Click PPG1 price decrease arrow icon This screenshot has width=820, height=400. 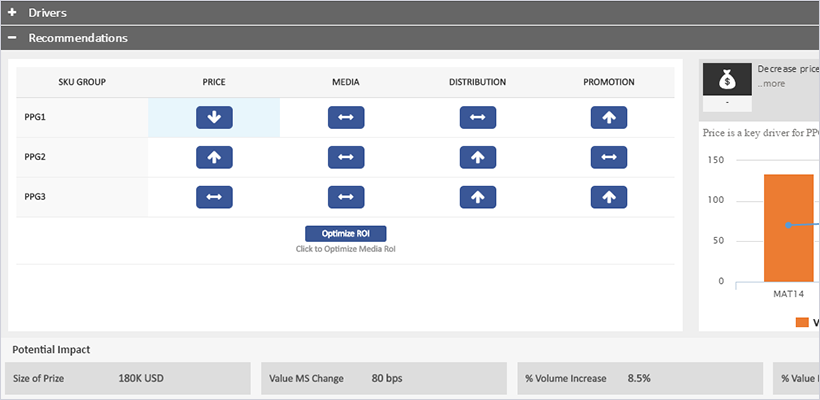coord(214,117)
